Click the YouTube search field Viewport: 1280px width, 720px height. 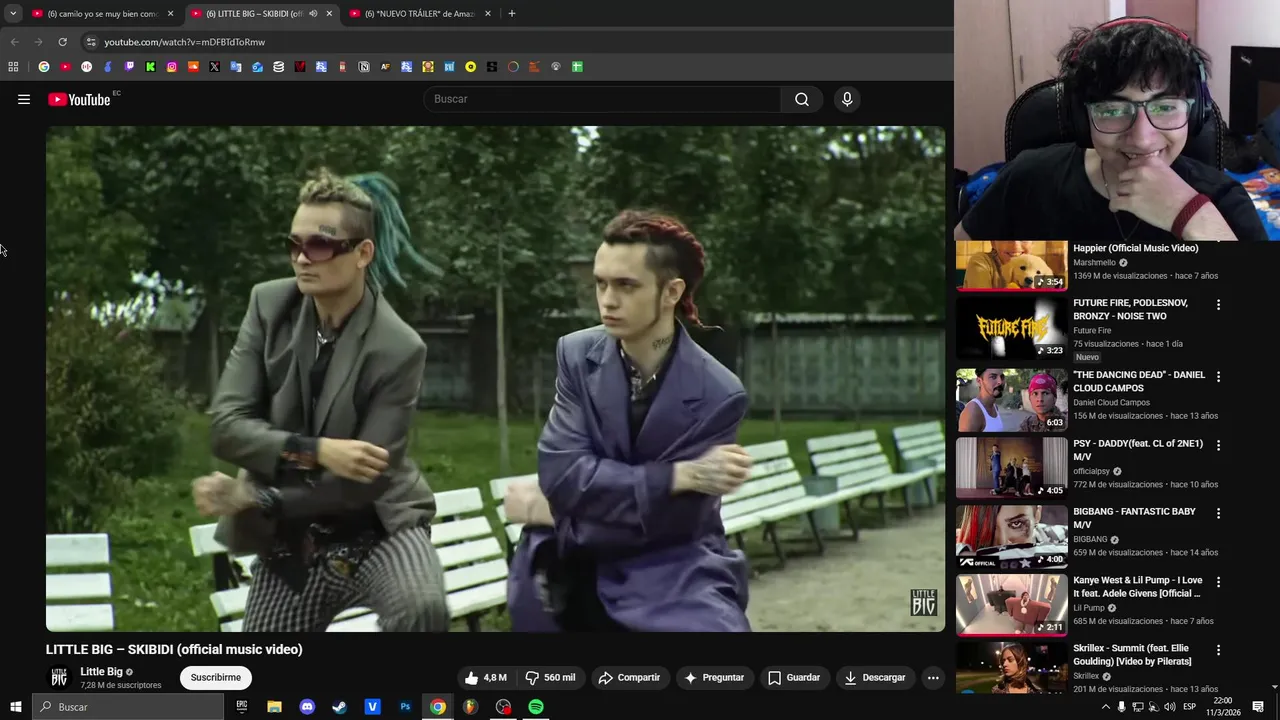tap(603, 99)
